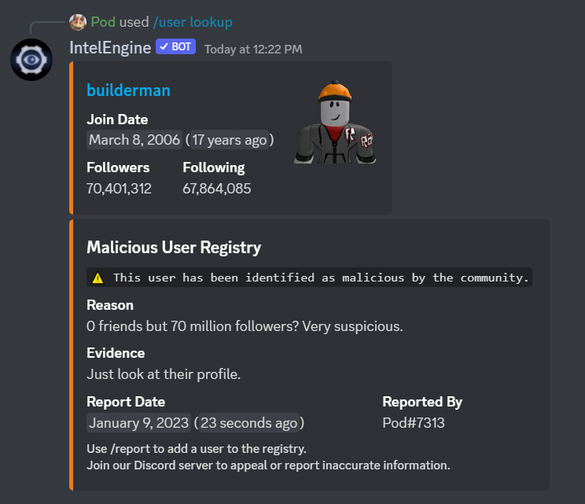Click the 67,864,085 following count
The image size is (585, 504).
click(x=217, y=188)
